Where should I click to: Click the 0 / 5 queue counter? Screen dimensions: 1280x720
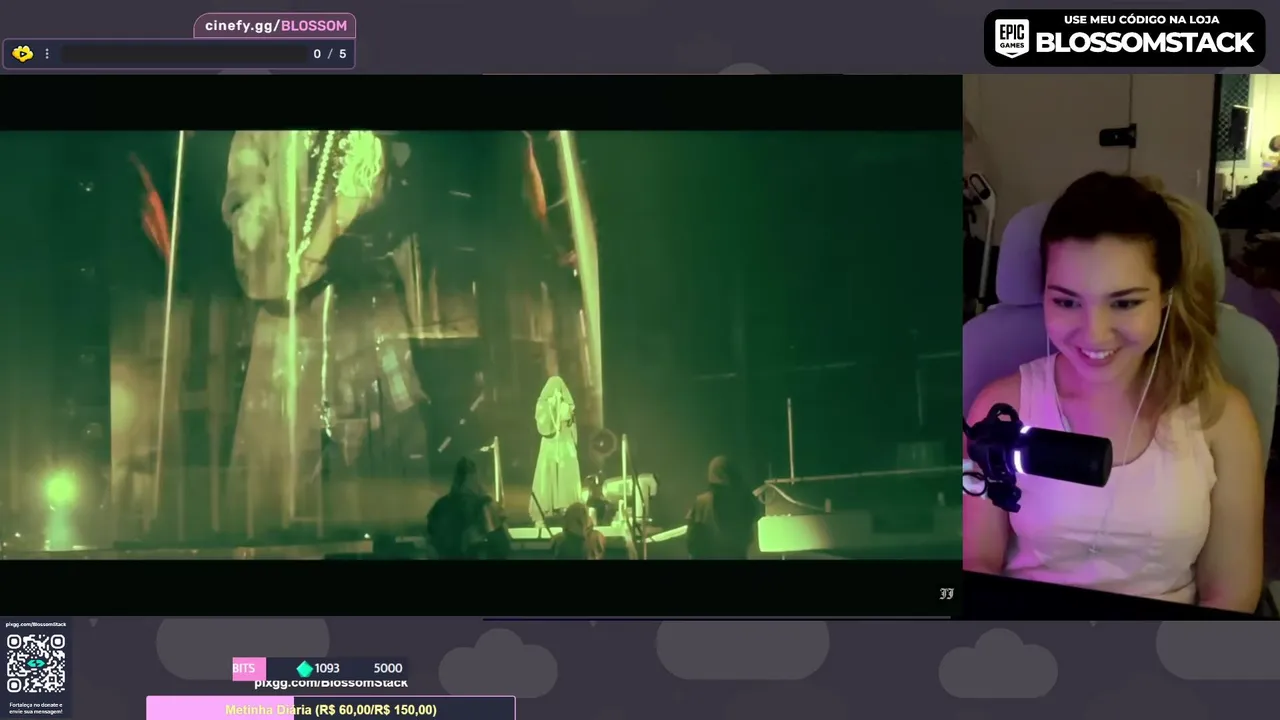[330, 54]
